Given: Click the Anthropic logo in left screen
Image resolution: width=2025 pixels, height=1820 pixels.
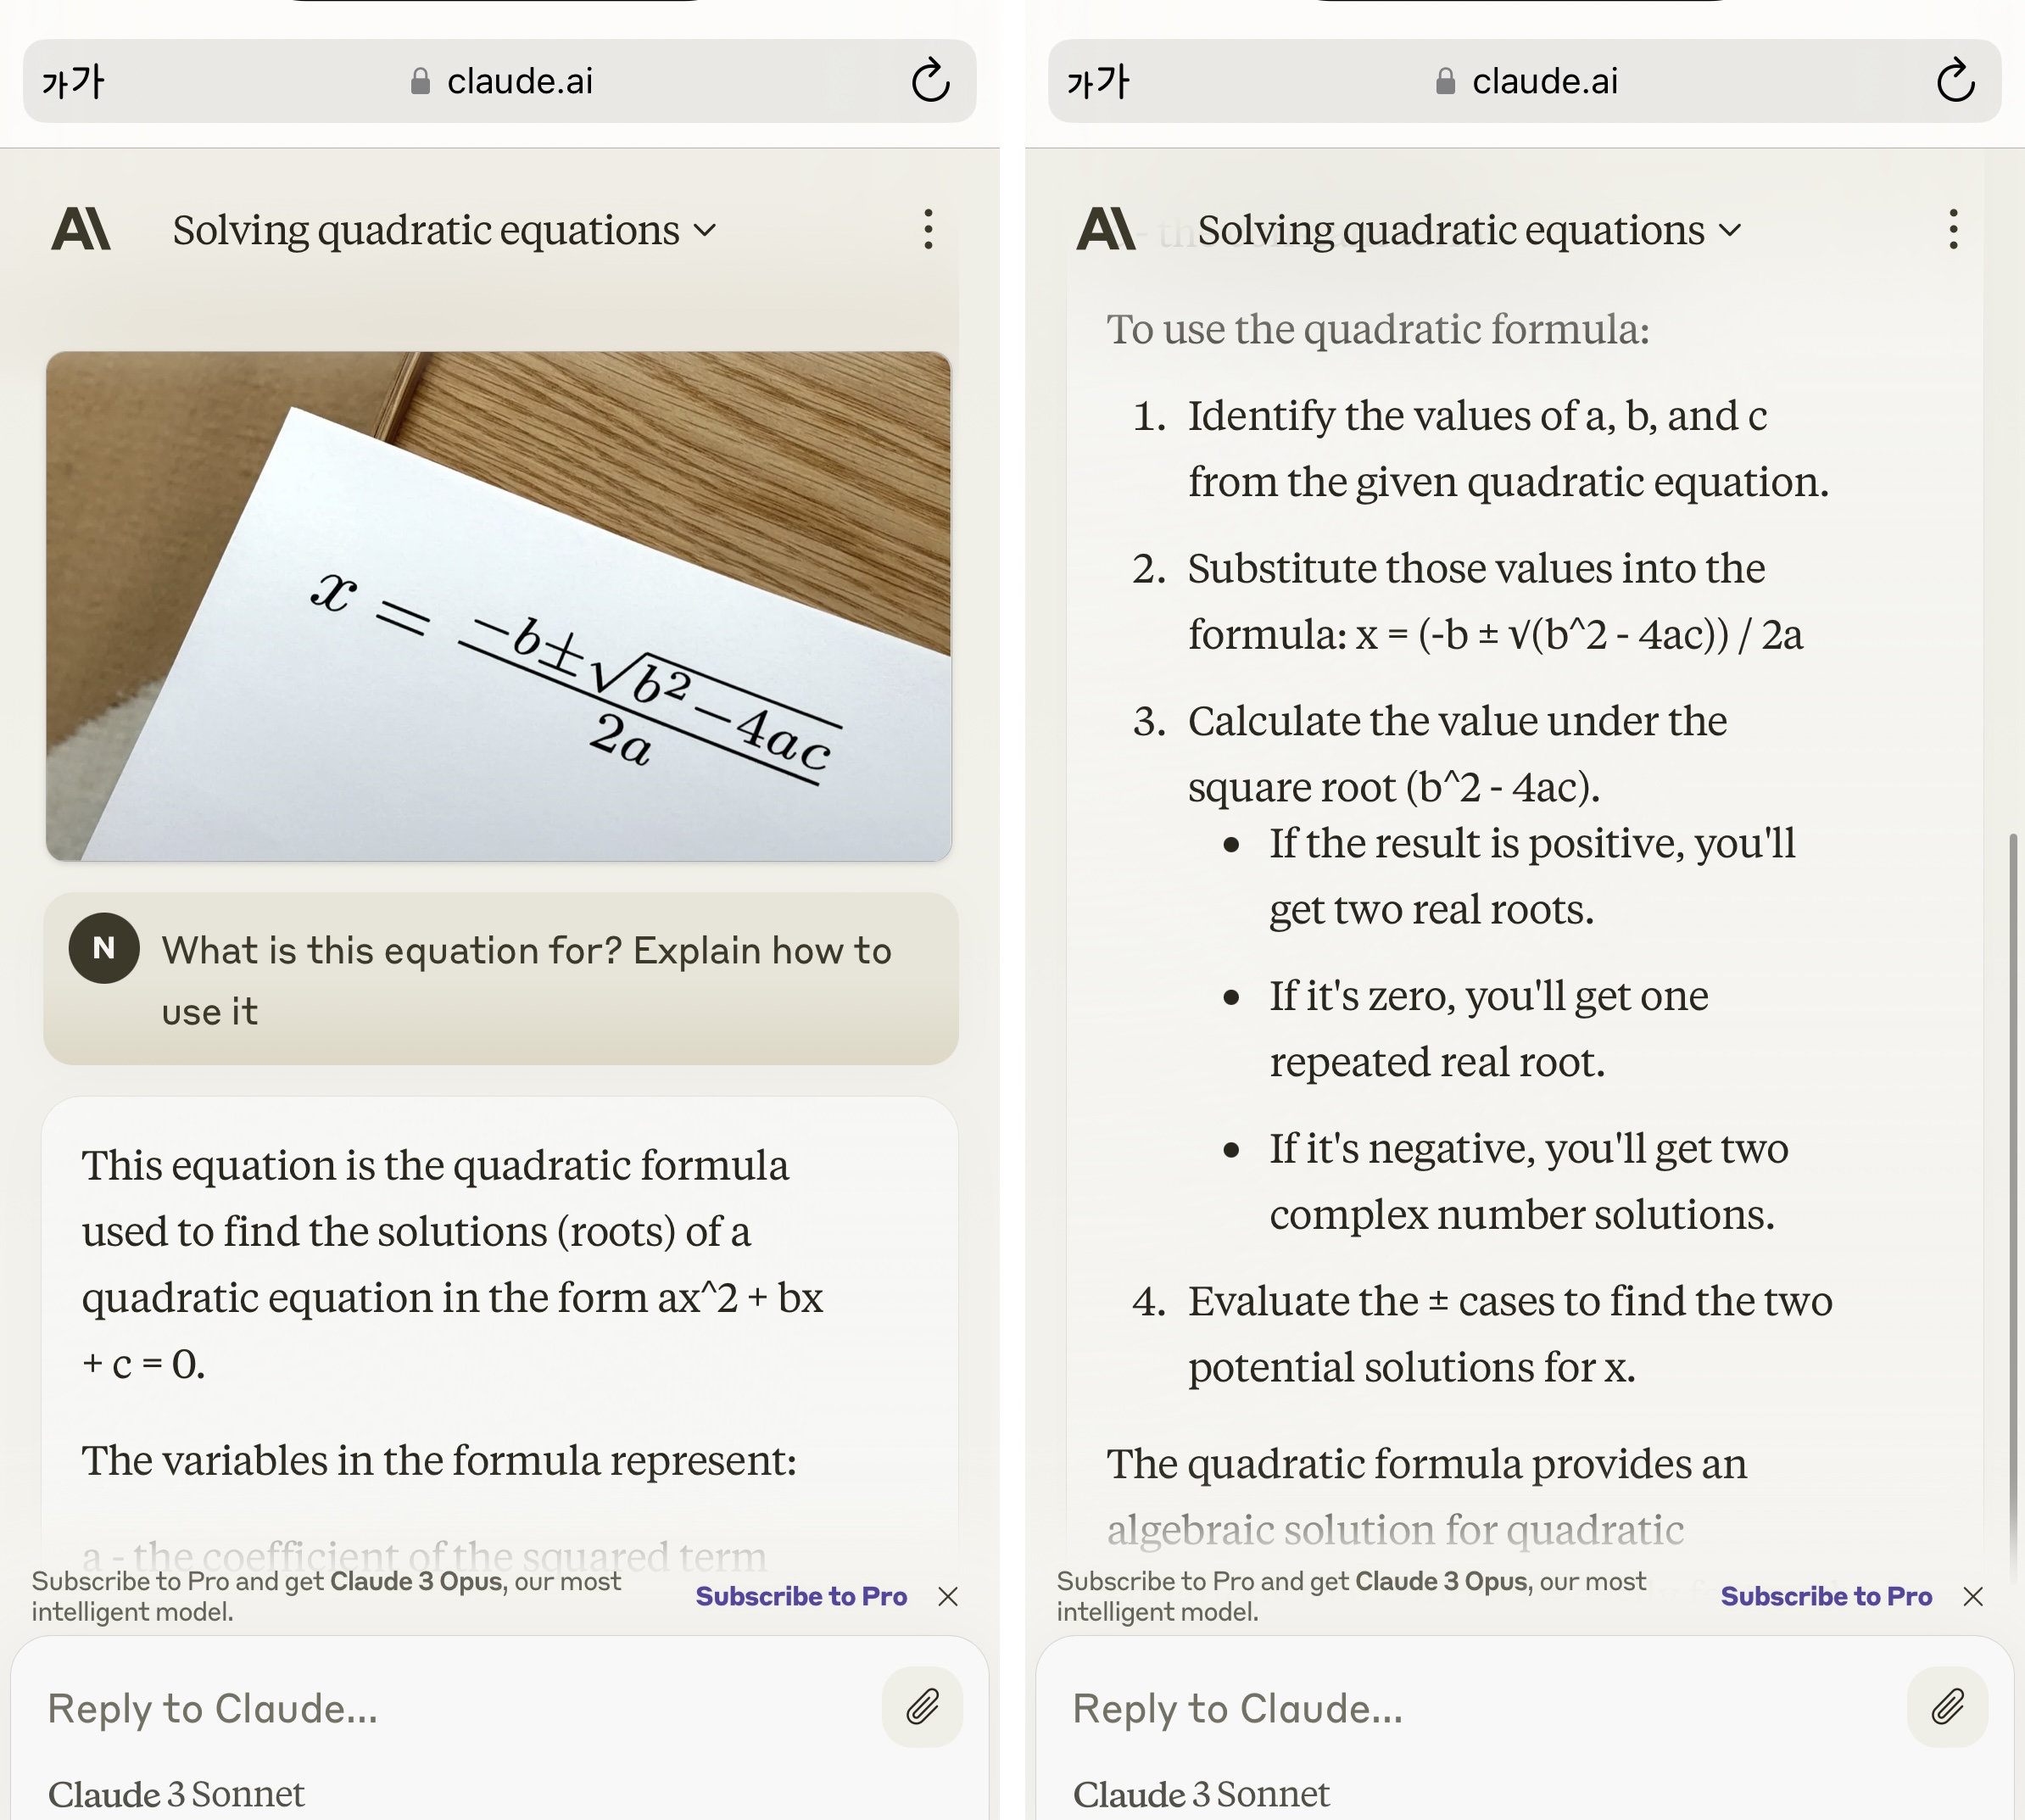Looking at the screenshot, I should (81, 229).
